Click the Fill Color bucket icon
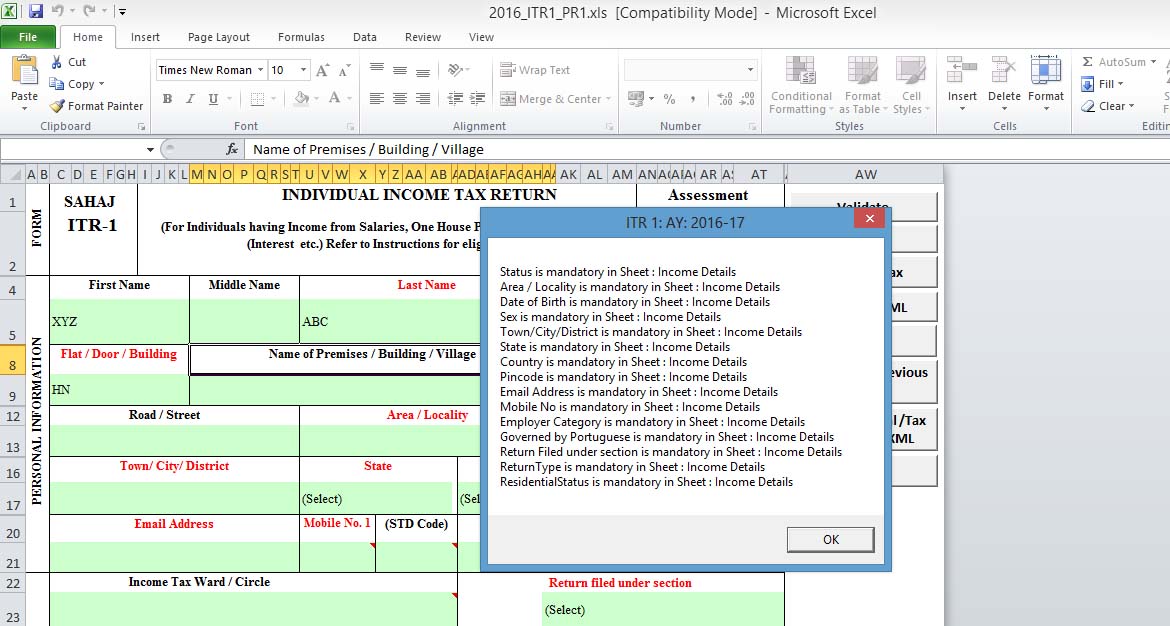The height and width of the screenshot is (626, 1170). [x=301, y=98]
